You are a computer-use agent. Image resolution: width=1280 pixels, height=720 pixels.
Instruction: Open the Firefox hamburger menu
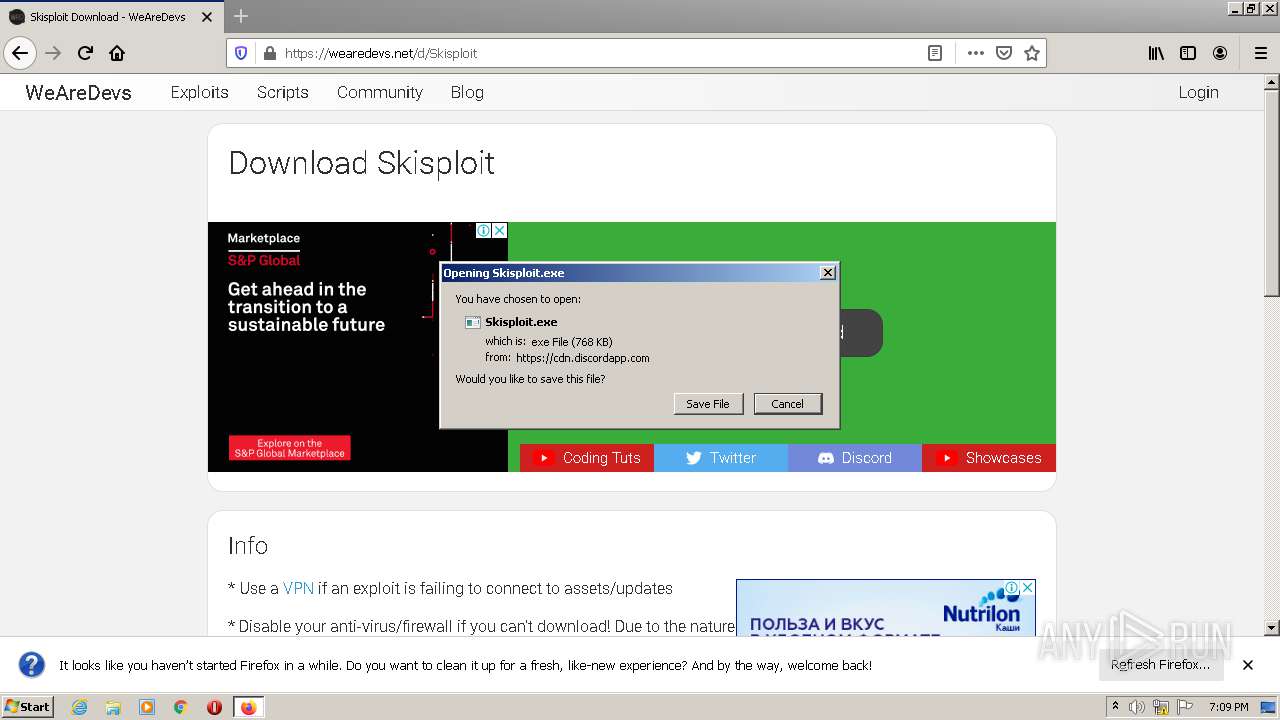(1260, 53)
